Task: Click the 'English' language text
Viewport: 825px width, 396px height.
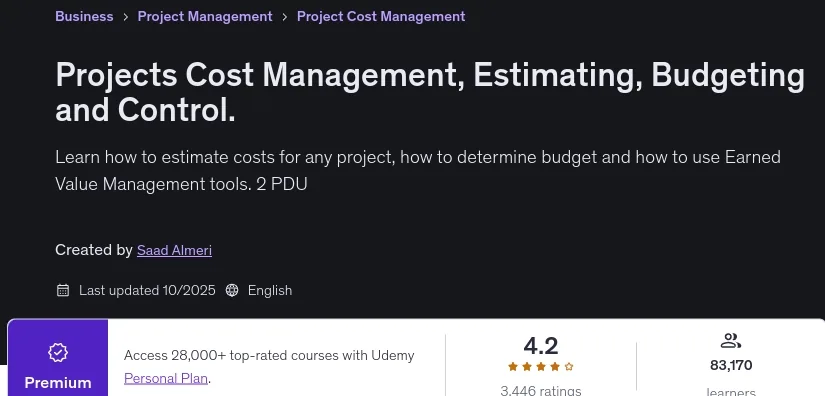Action: [x=270, y=290]
